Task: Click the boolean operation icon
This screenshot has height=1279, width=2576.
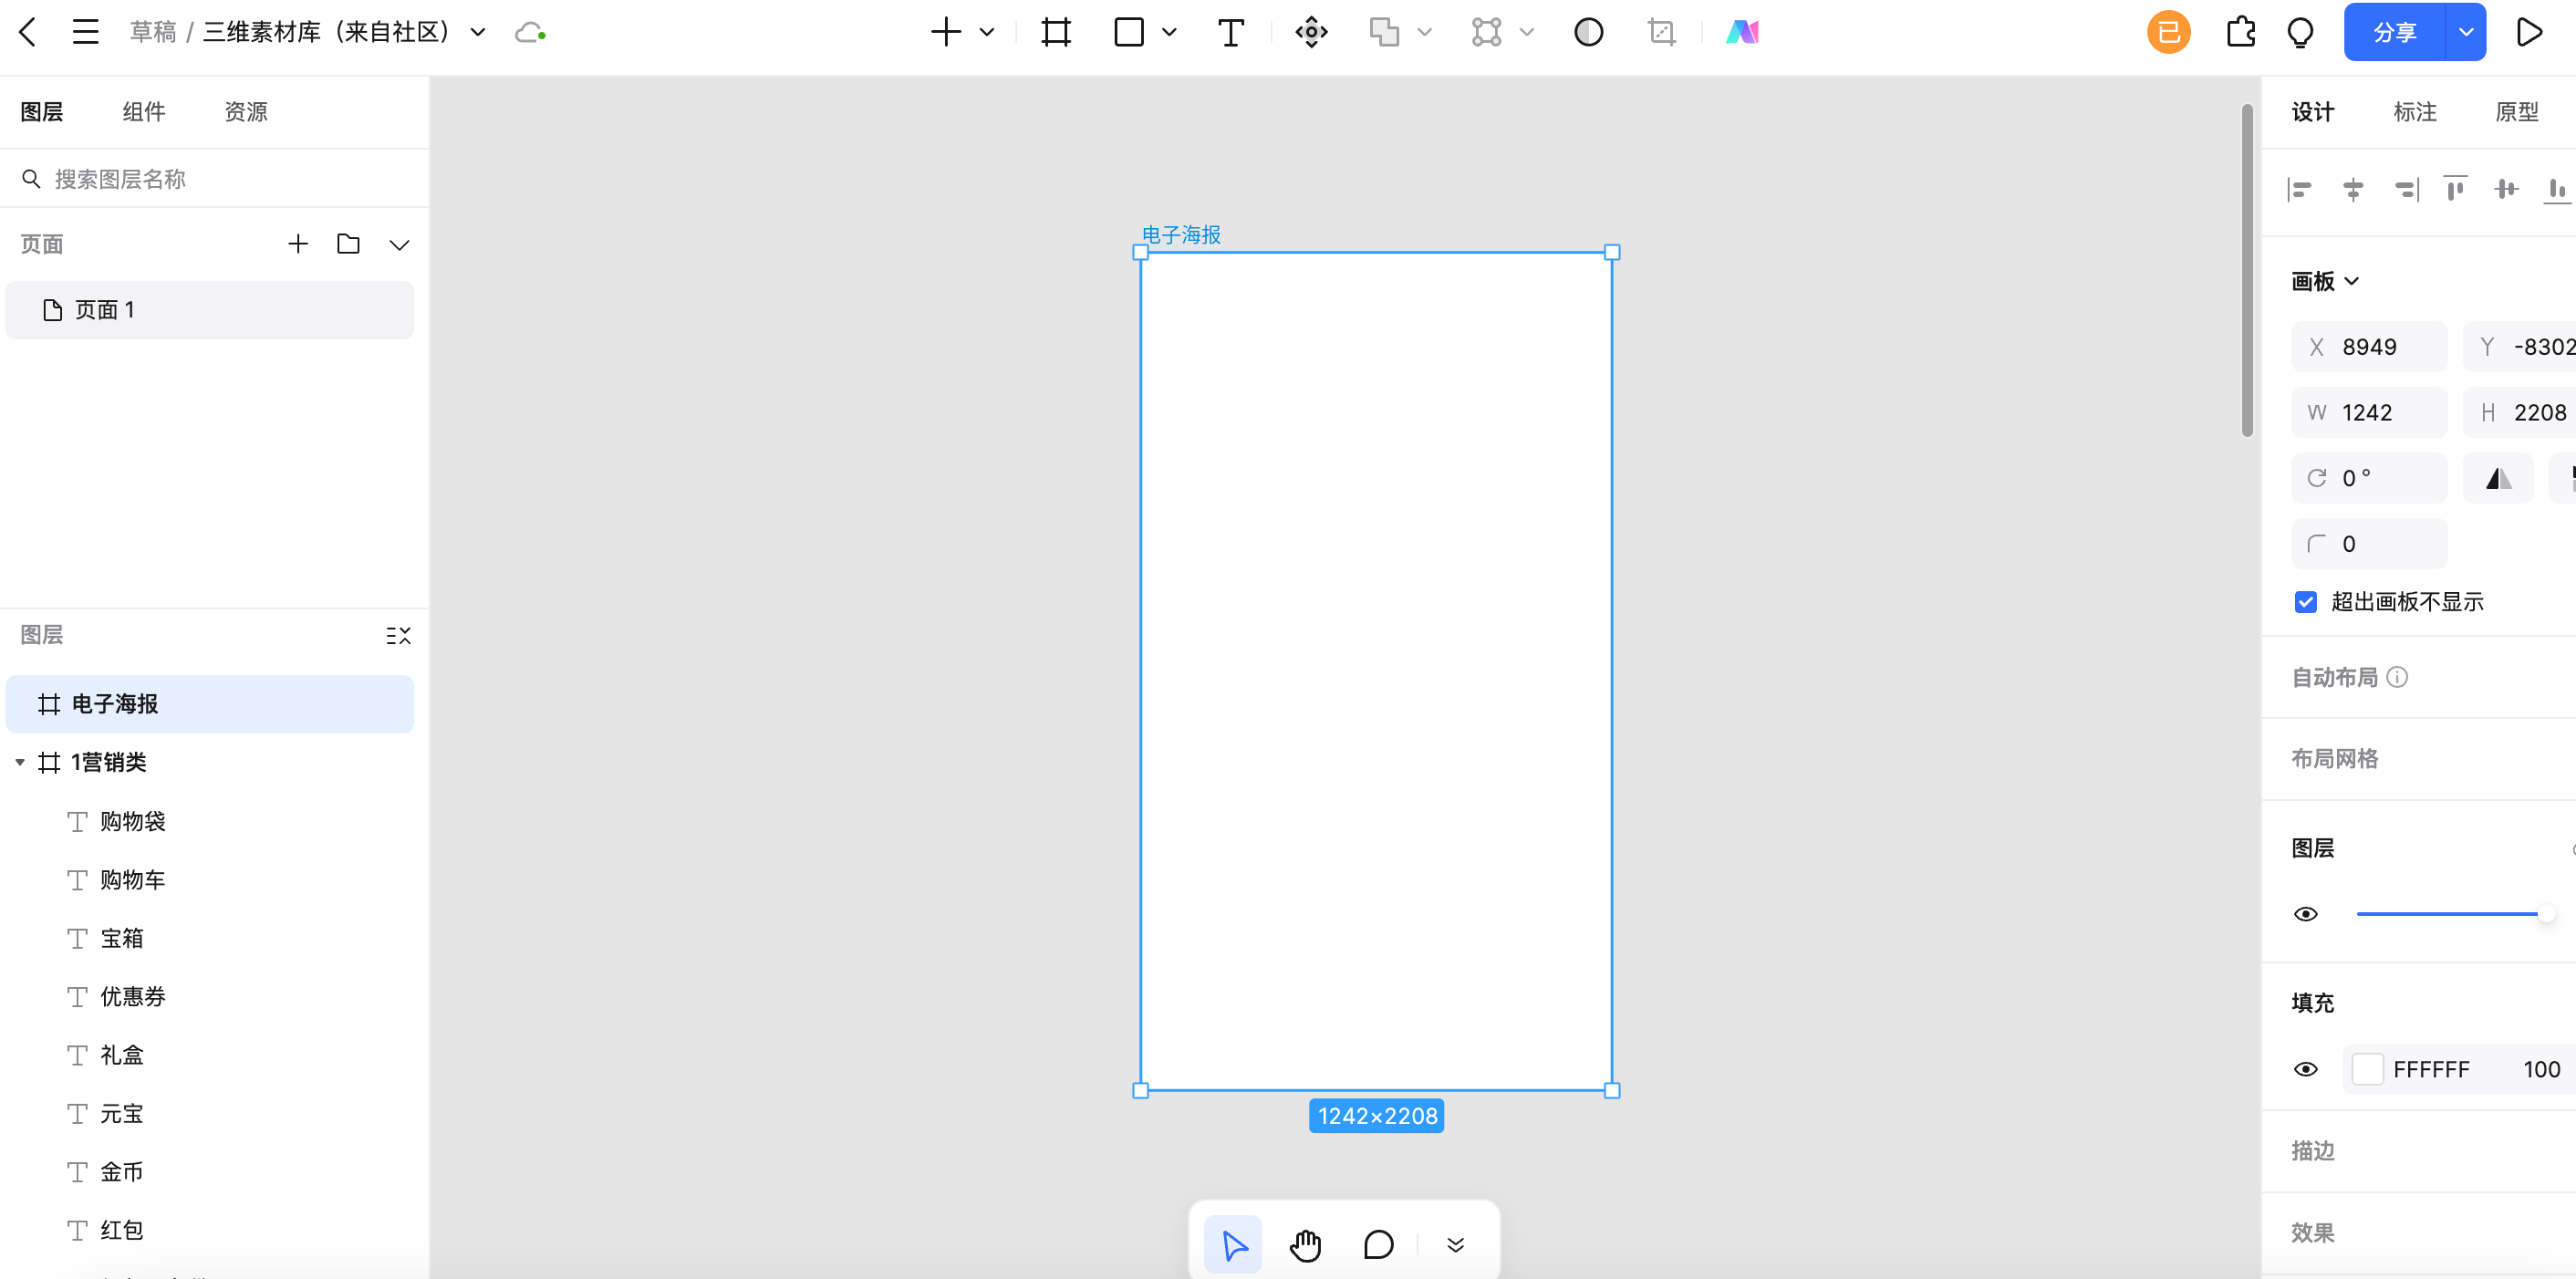Action: click(1385, 32)
